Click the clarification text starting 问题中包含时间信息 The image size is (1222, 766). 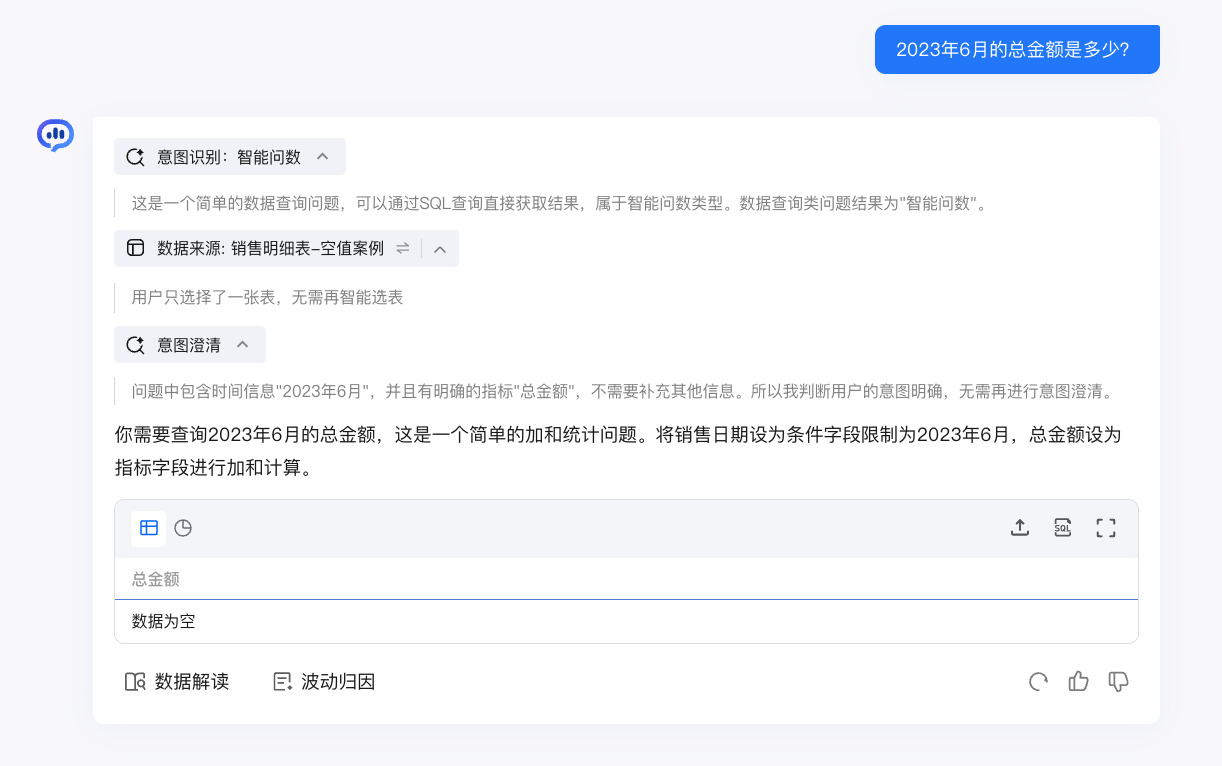[x=622, y=391]
